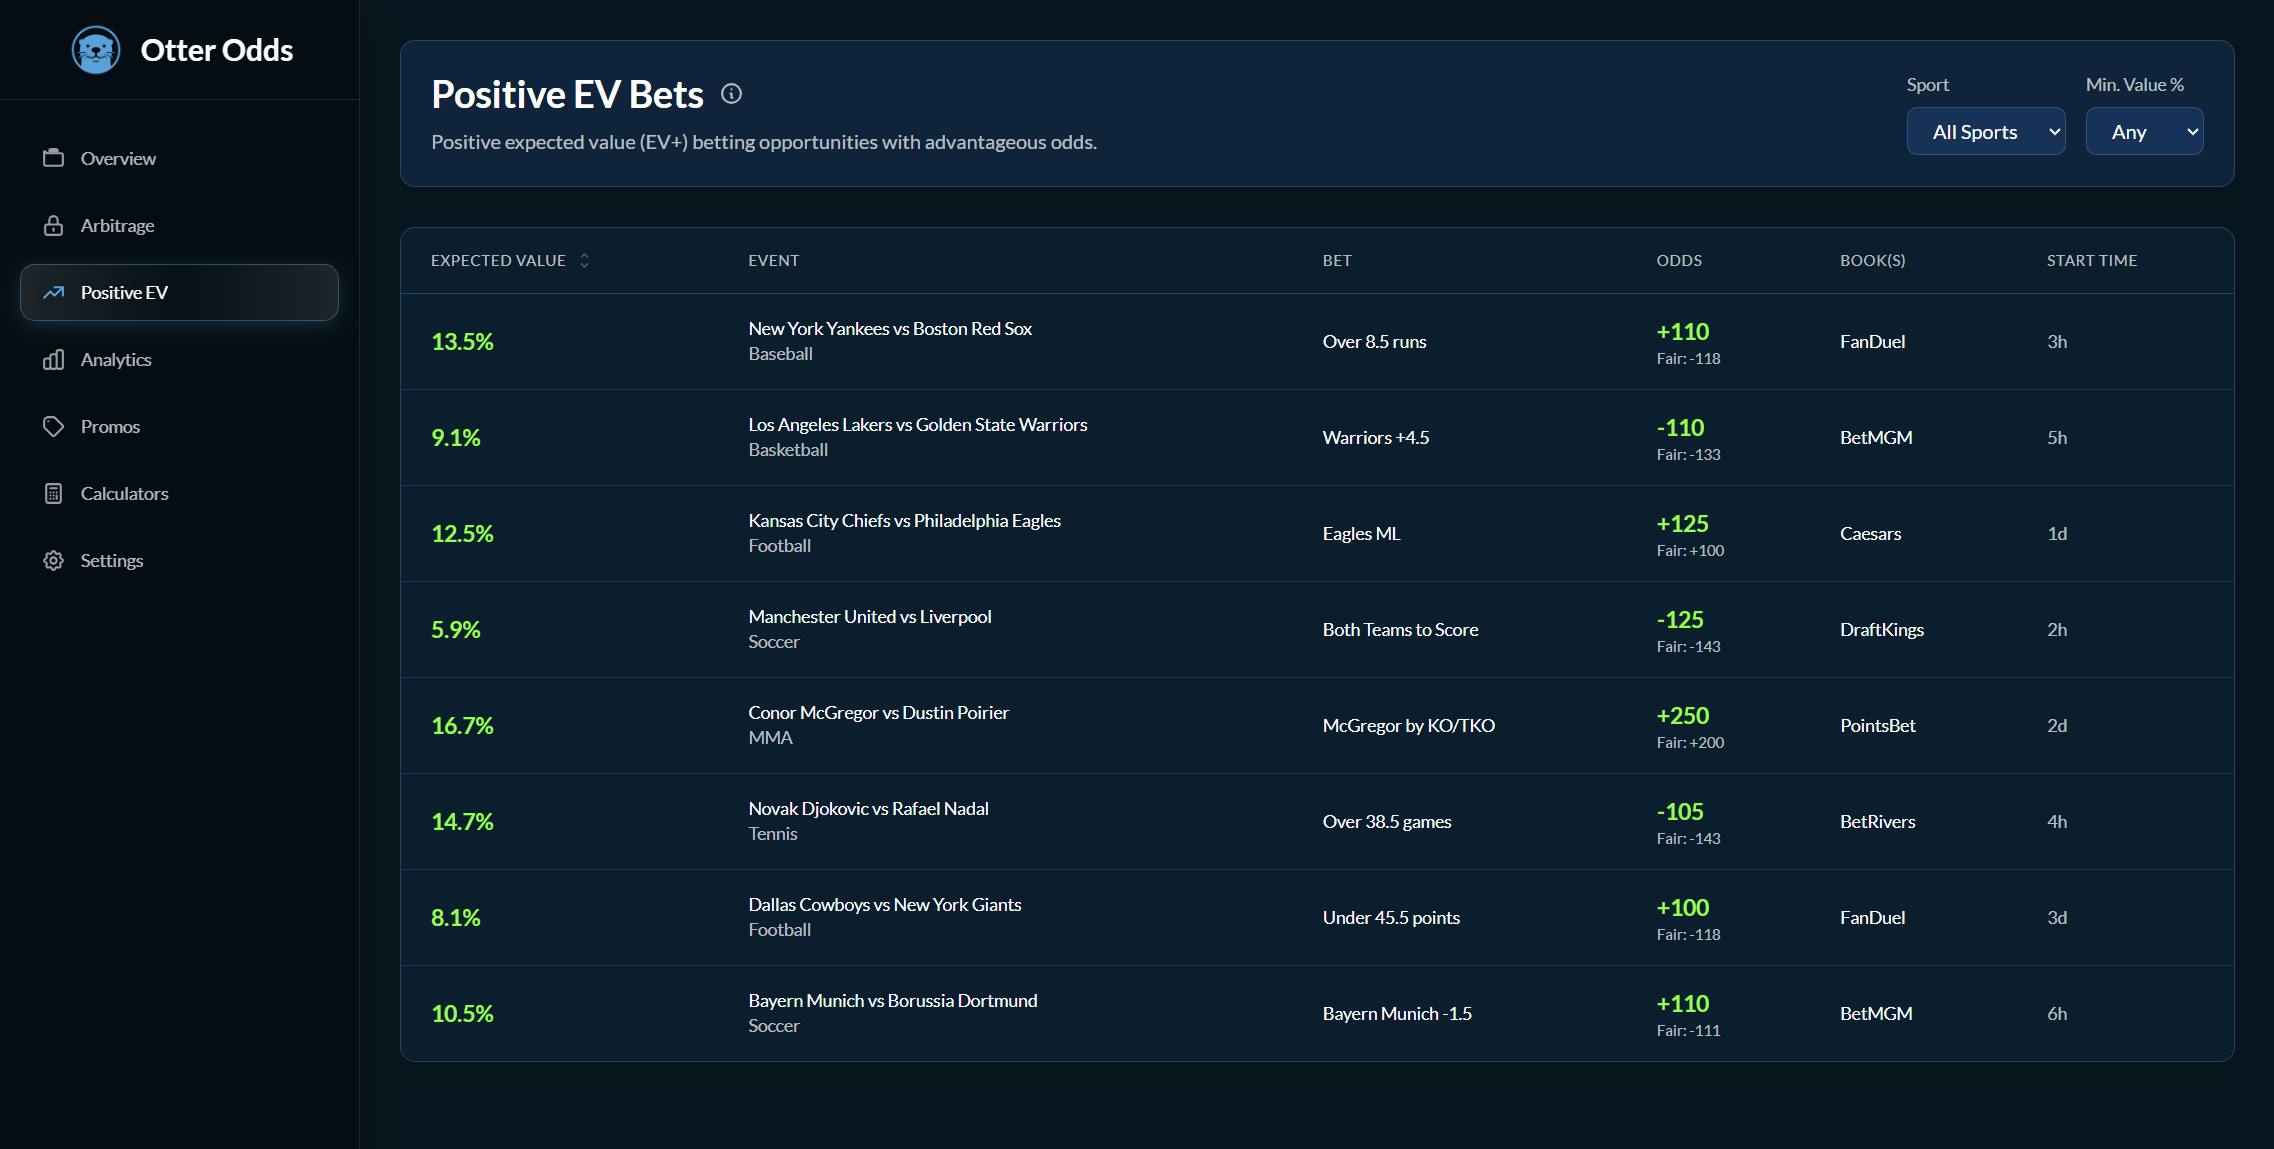
Task: Select Kansas City Chiefs vs Philadelphia Eagles
Action: [x=905, y=520]
